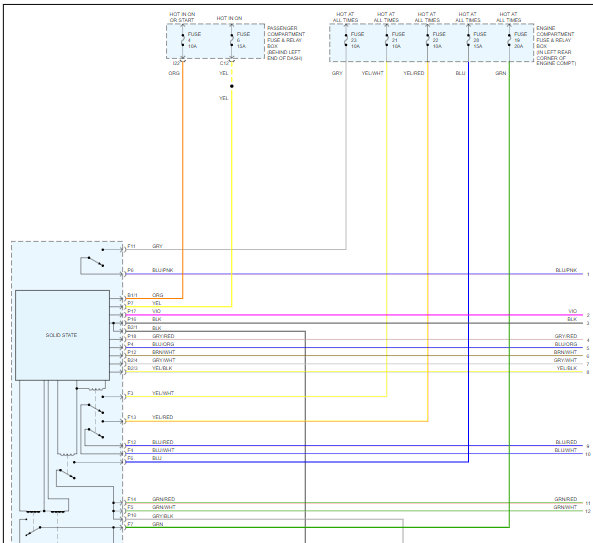Click the VIO label at connector reference 2
The height and width of the screenshot is (543, 593).
pos(573,311)
